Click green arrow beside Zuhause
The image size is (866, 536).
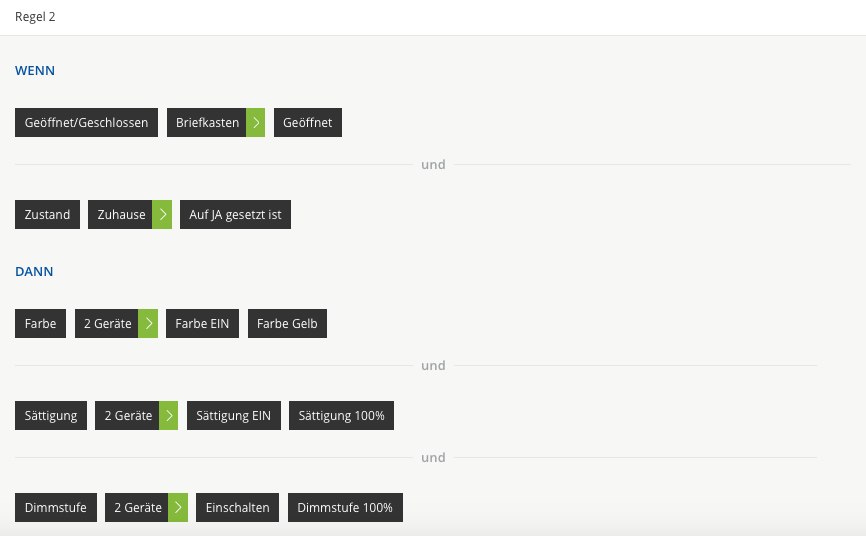162,215
